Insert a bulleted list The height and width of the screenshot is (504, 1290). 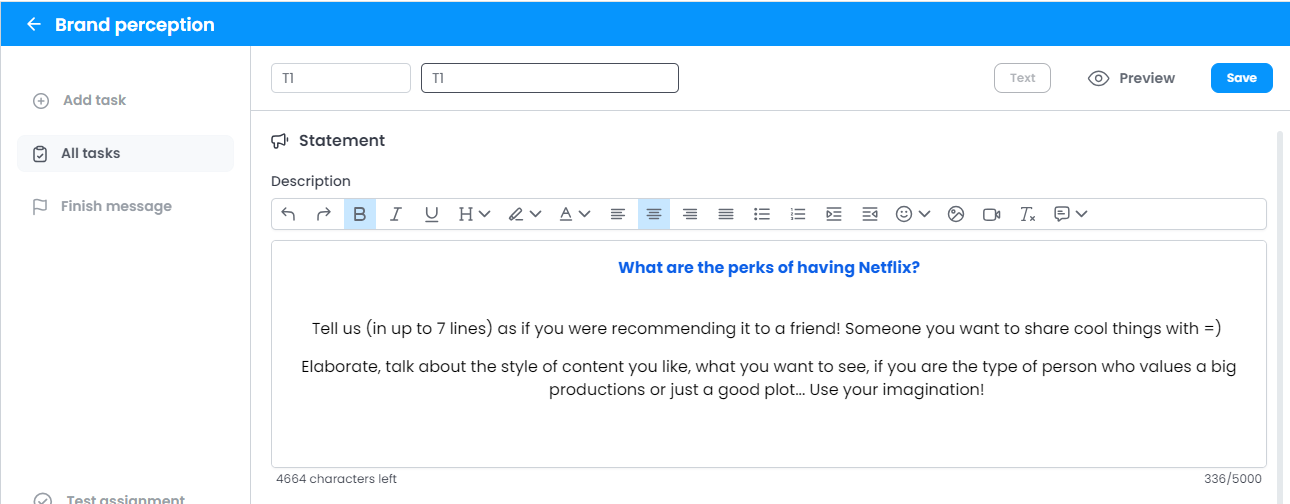point(762,214)
